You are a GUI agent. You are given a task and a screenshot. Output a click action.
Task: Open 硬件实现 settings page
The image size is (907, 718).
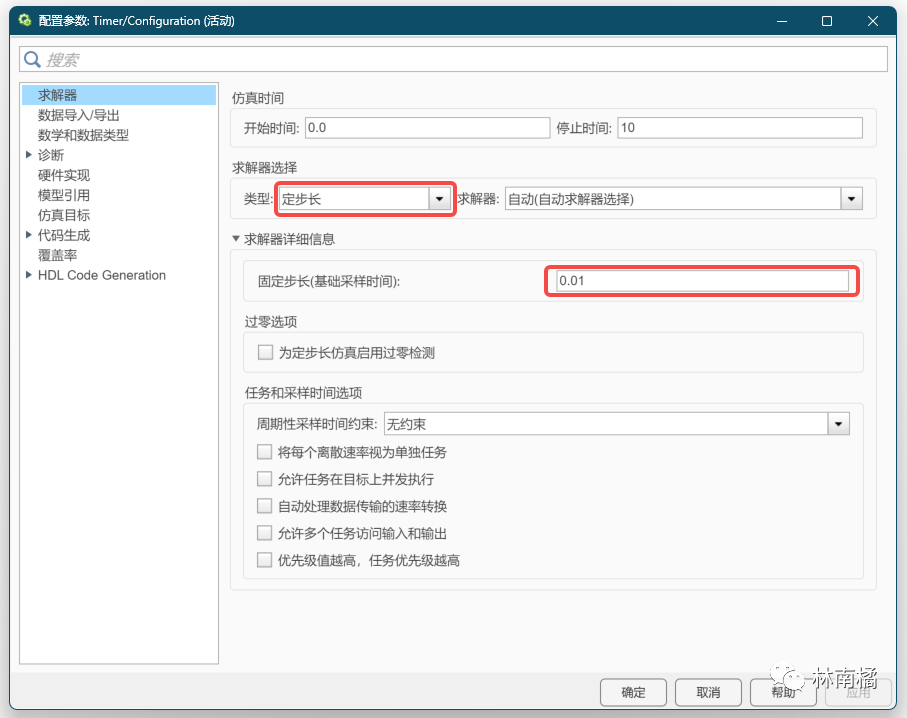[x=64, y=175]
